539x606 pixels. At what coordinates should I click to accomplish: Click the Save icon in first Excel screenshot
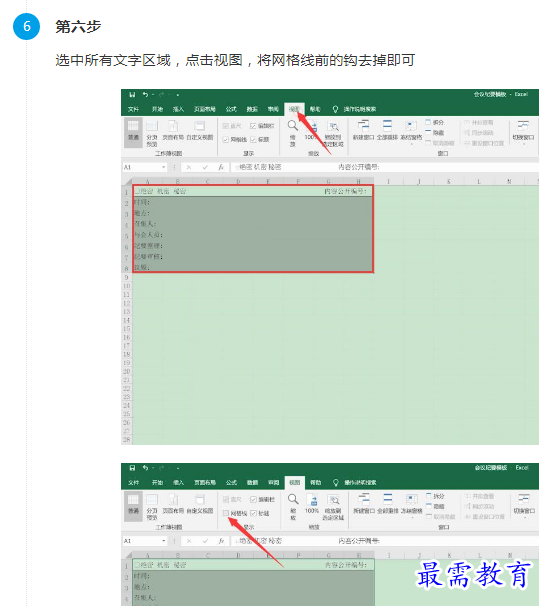[132, 95]
